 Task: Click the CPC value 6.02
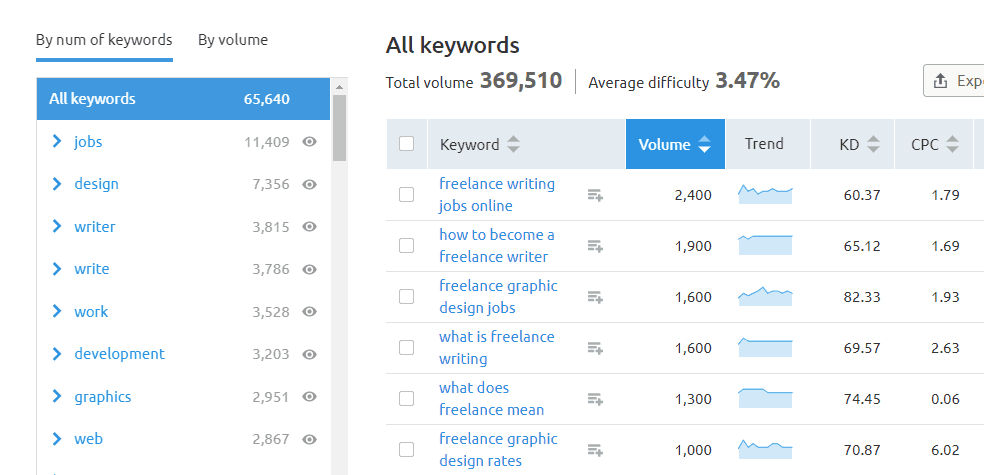point(946,450)
